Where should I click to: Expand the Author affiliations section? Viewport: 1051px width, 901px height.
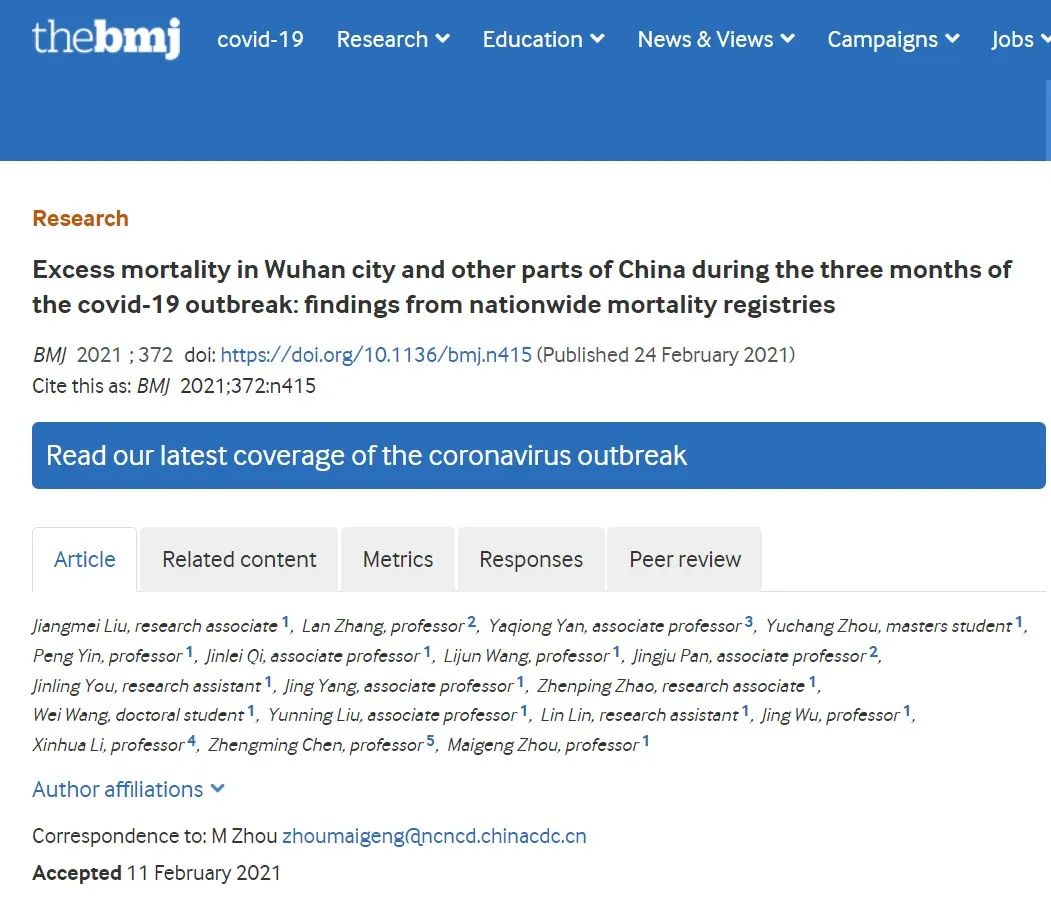click(x=129, y=790)
